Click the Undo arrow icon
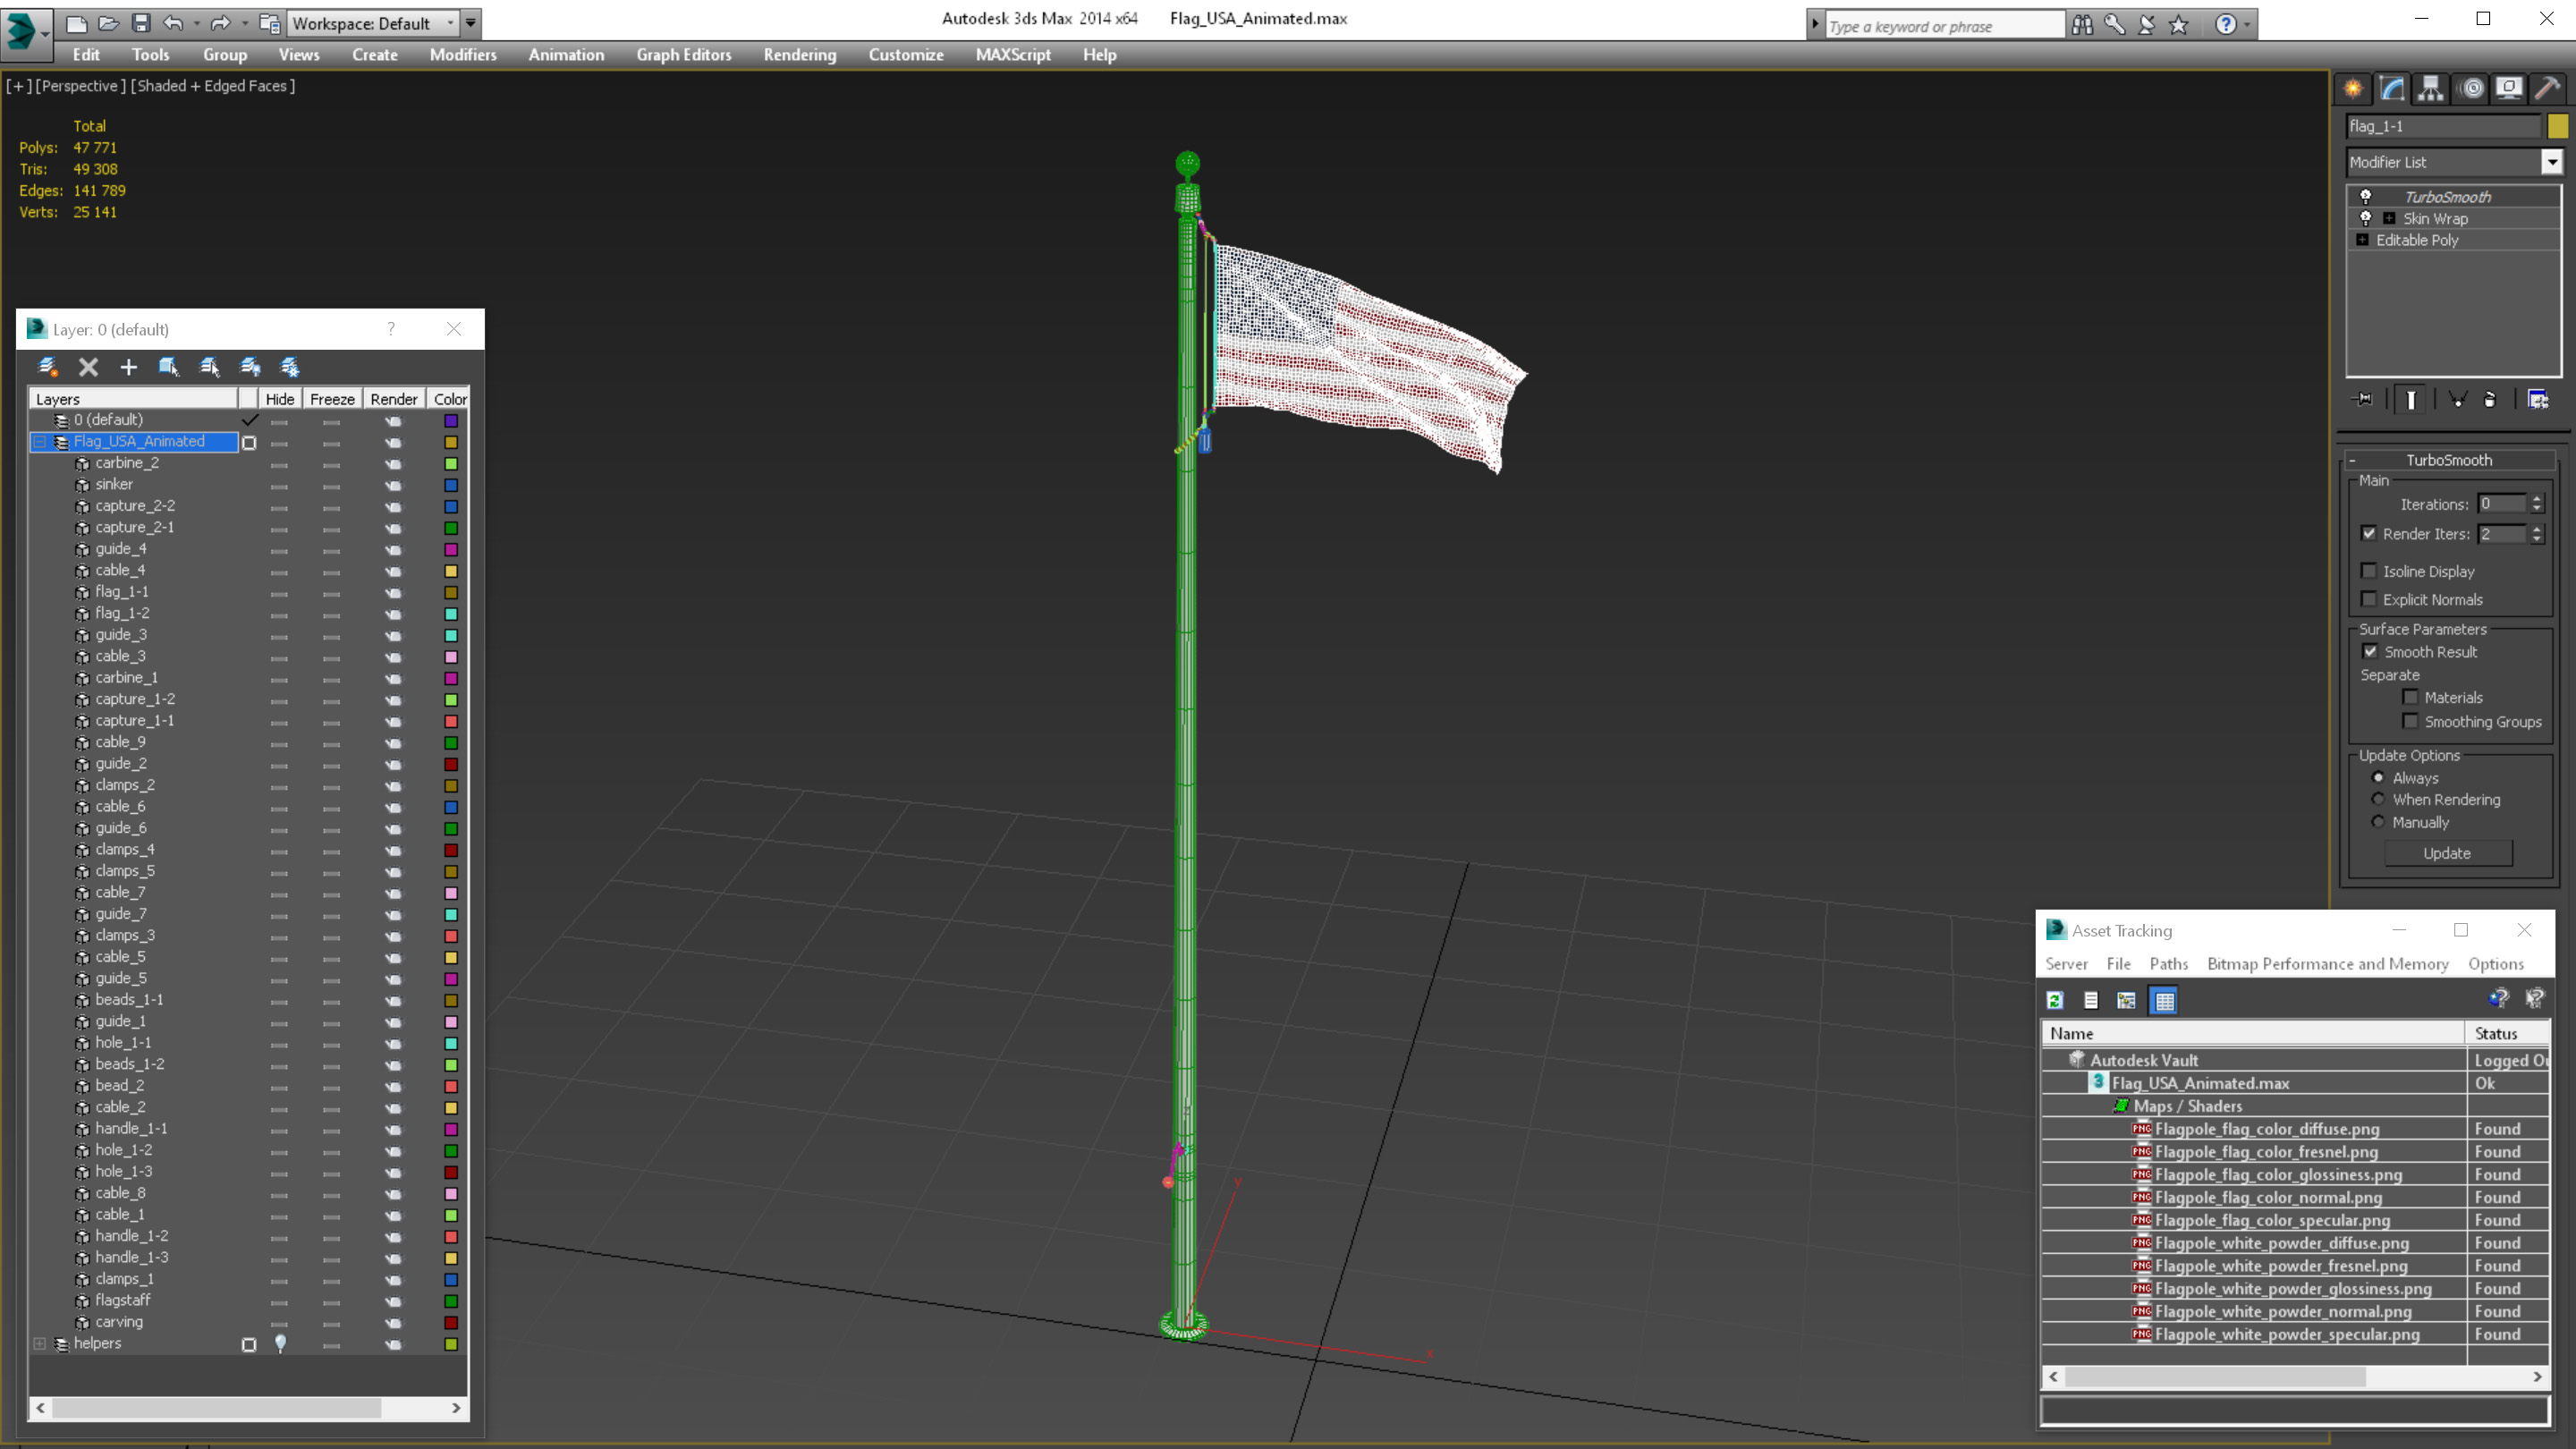The image size is (2576, 1449). pos(173,22)
